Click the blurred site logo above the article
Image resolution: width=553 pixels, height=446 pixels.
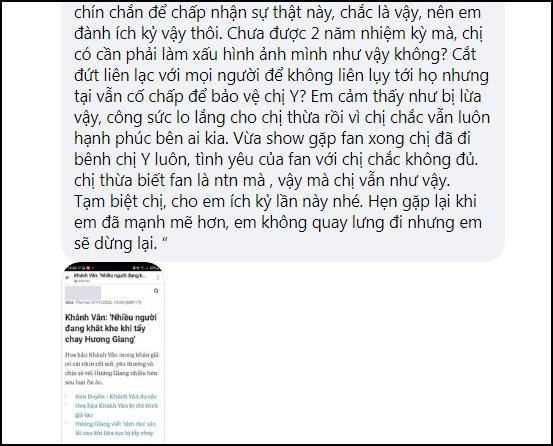pos(83,293)
